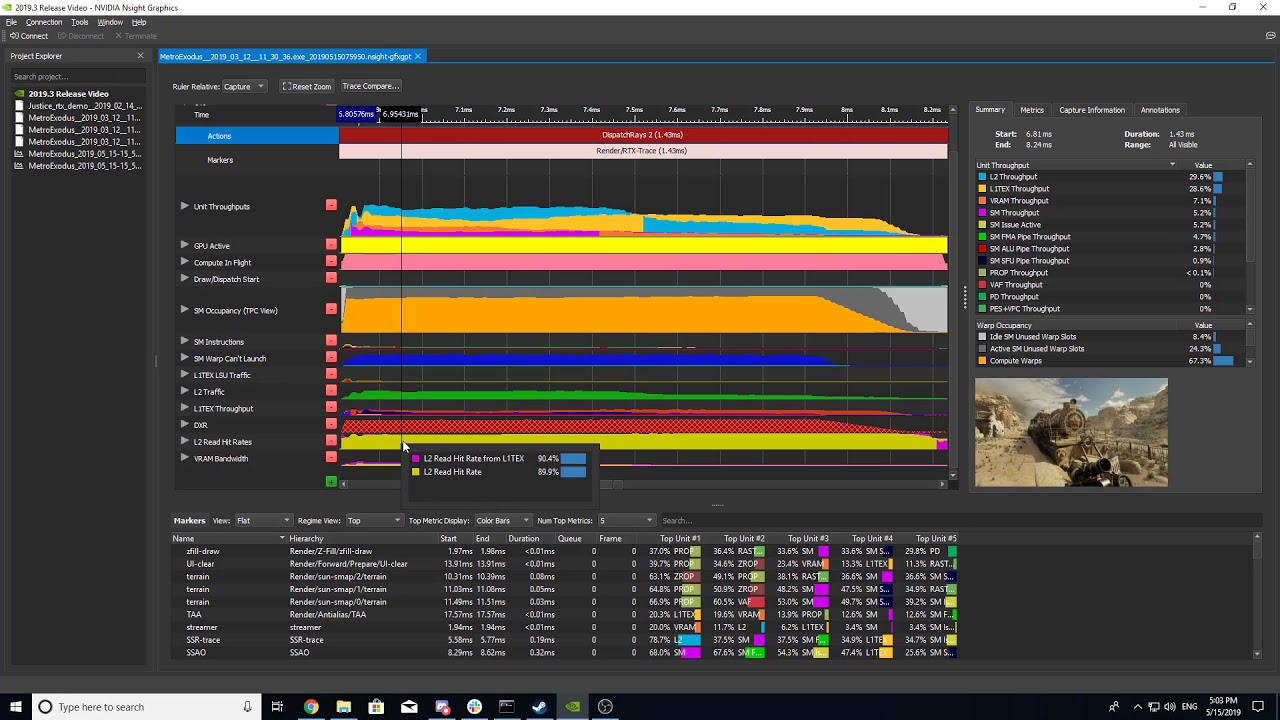1280x720 pixels.
Task: Toggle the red box next to GPU Active
Action: click(x=331, y=244)
